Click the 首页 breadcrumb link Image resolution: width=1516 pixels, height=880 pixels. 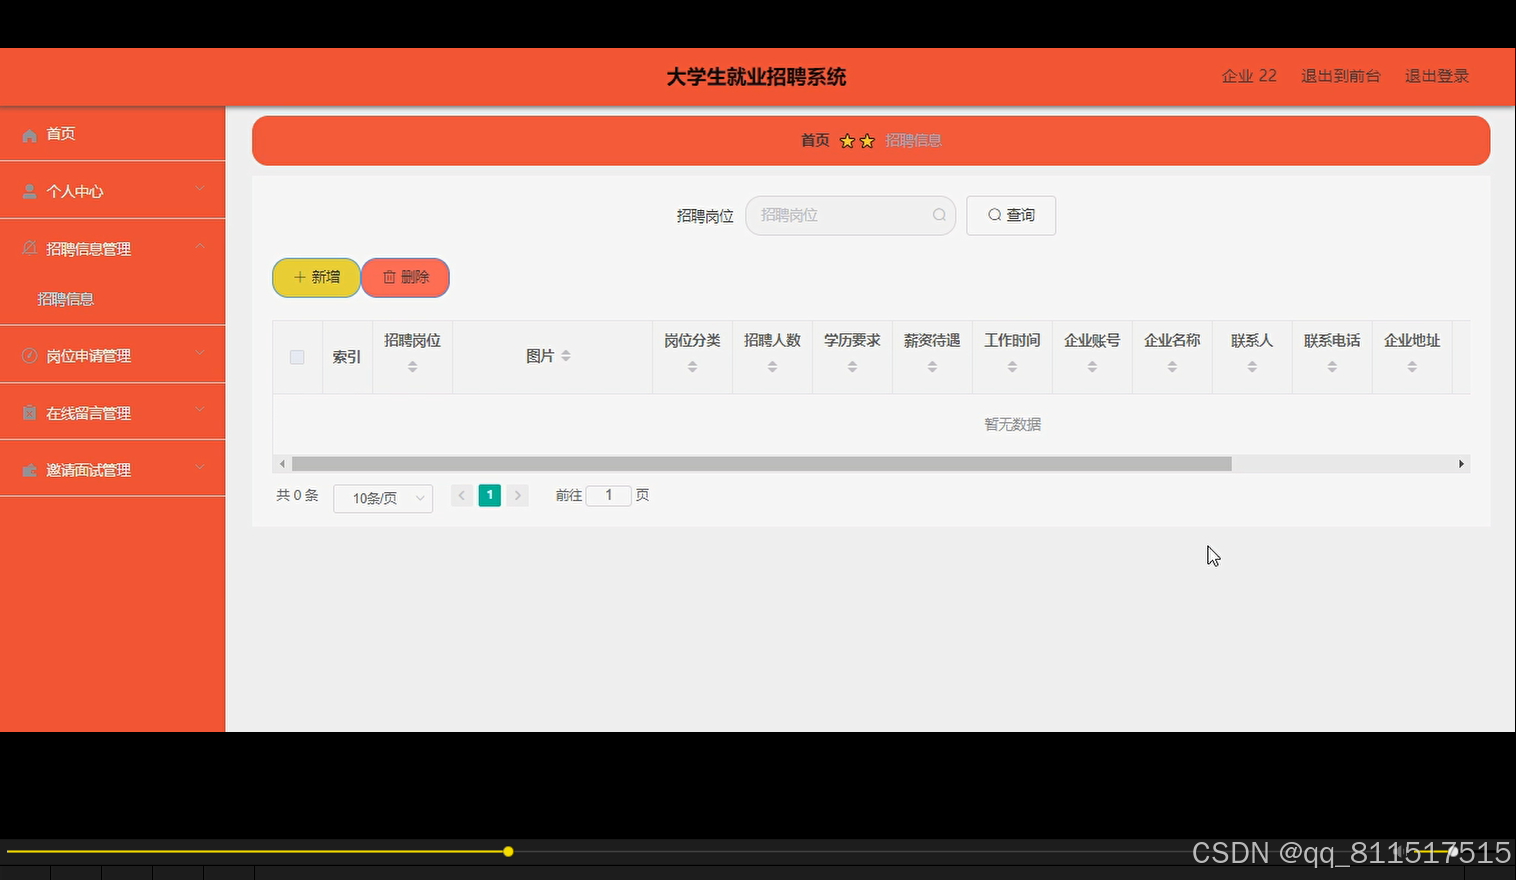click(x=815, y=141)
